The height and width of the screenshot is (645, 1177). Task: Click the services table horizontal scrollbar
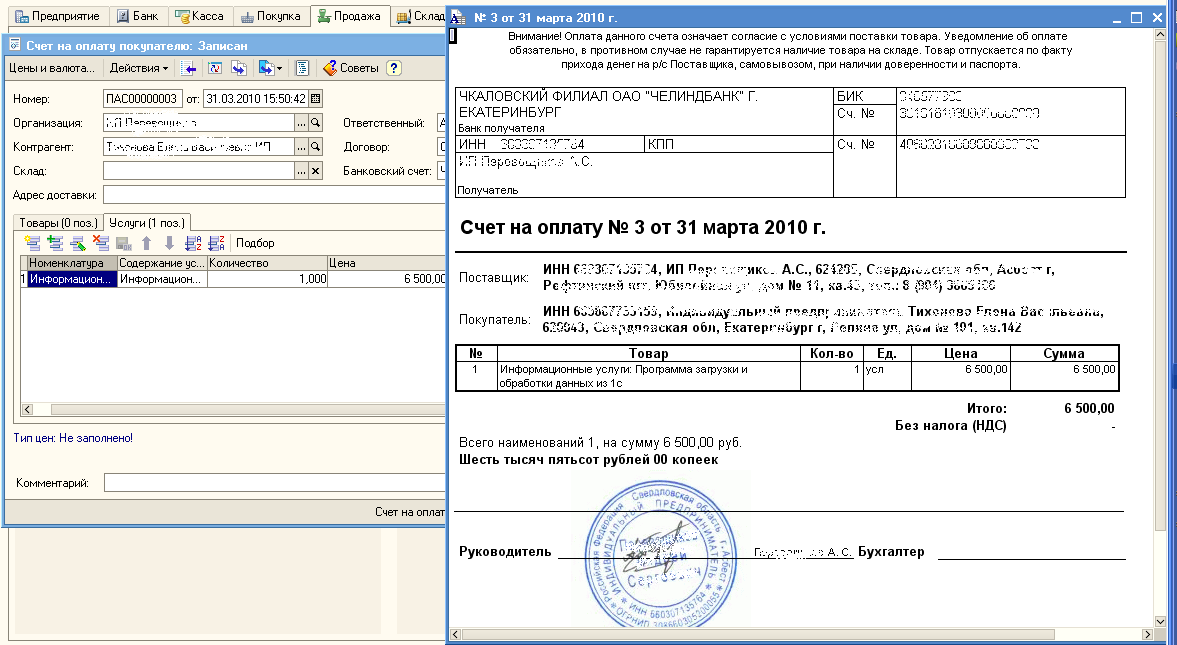click(248, 410)
